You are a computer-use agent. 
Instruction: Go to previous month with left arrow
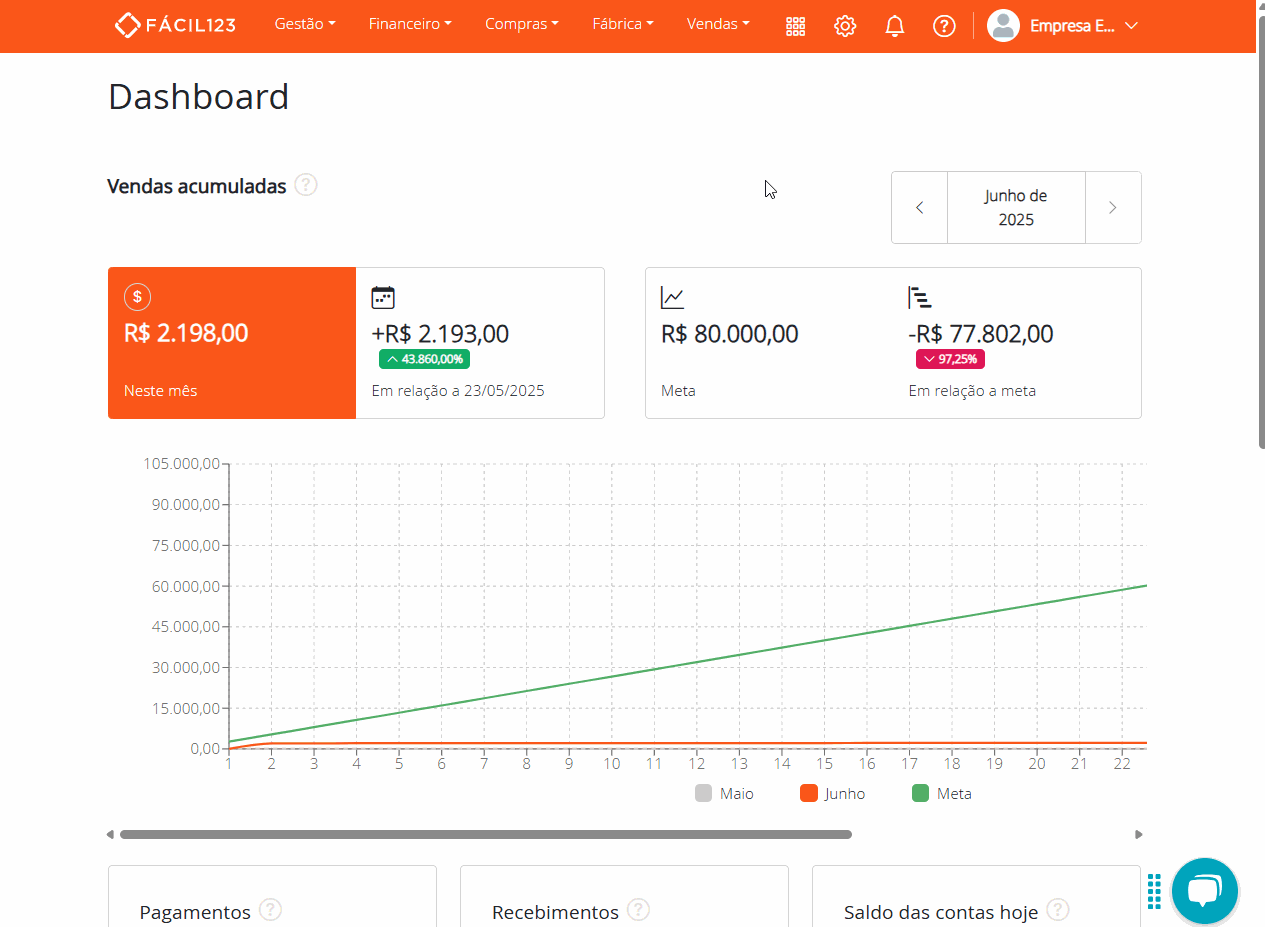[919, 207]
